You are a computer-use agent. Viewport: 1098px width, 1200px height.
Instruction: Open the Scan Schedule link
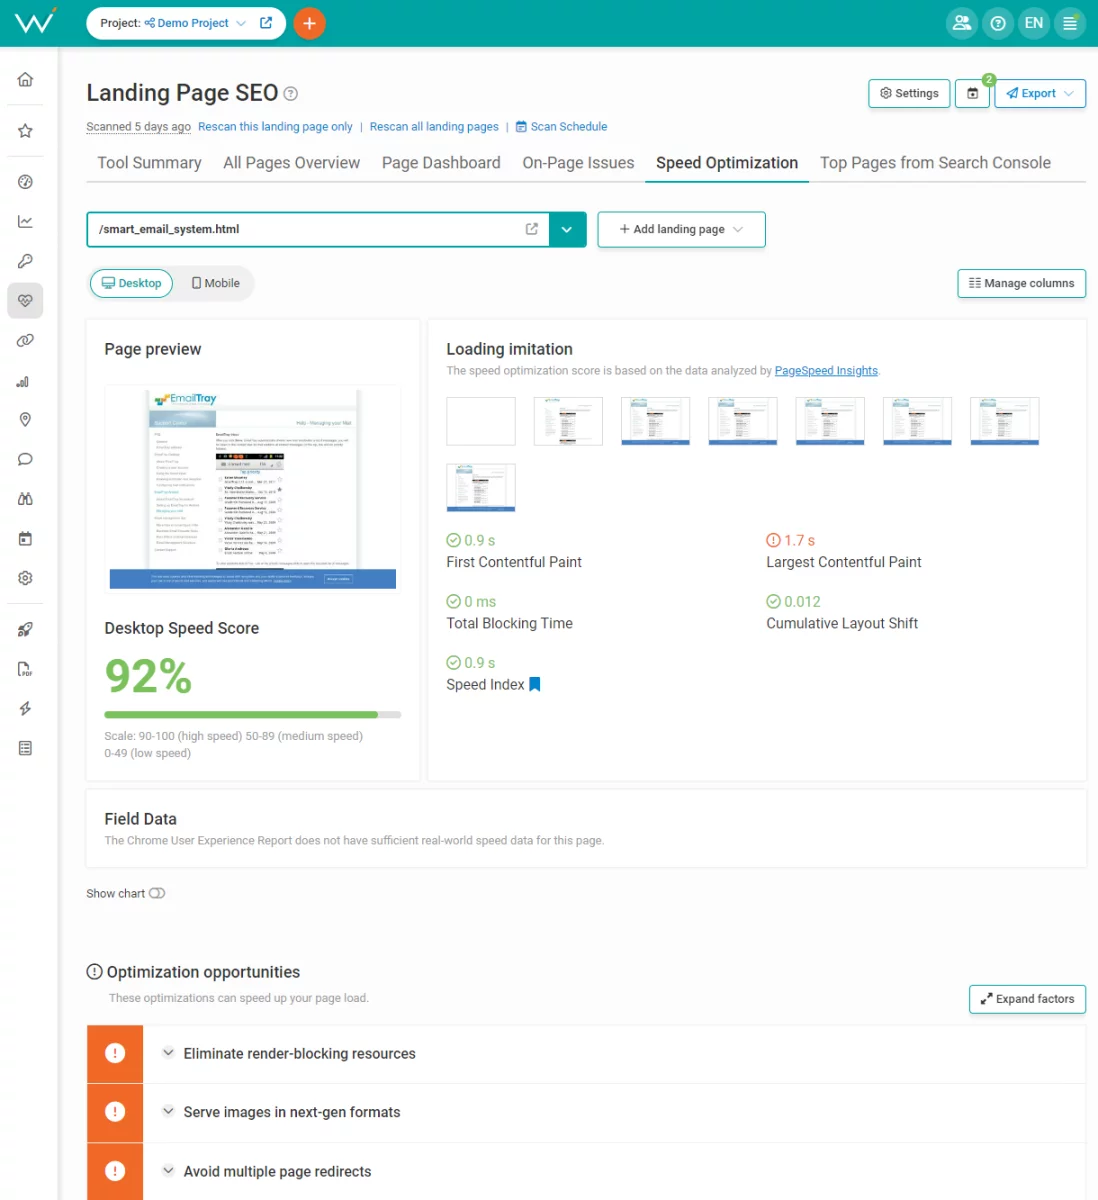(561, 127)
